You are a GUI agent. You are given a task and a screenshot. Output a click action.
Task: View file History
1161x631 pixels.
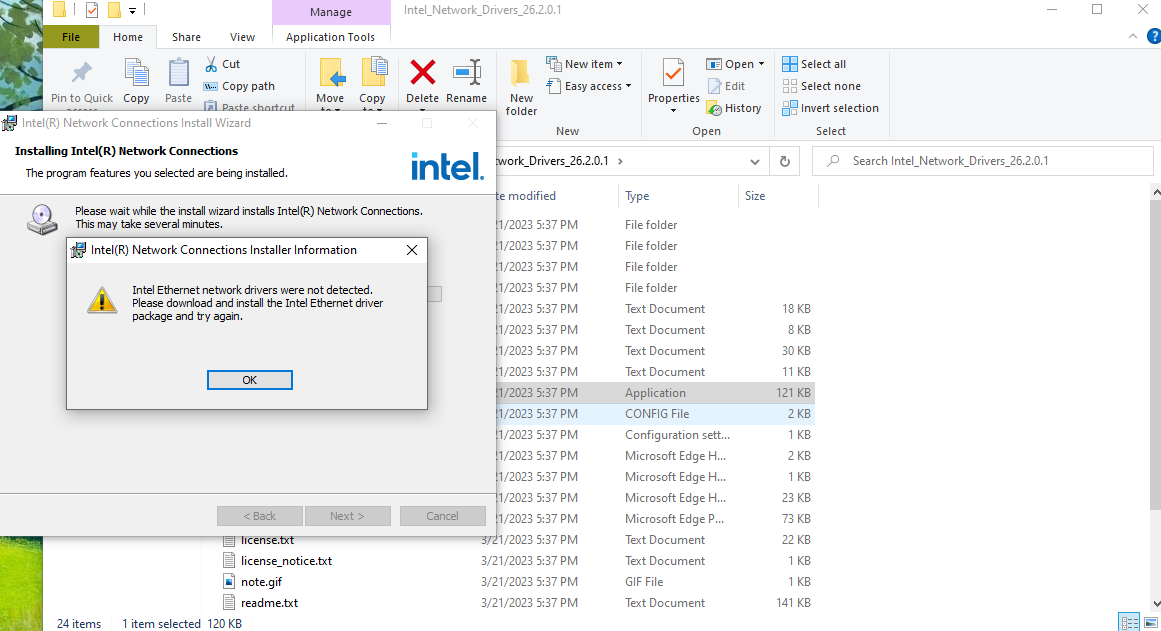point(736,107)
